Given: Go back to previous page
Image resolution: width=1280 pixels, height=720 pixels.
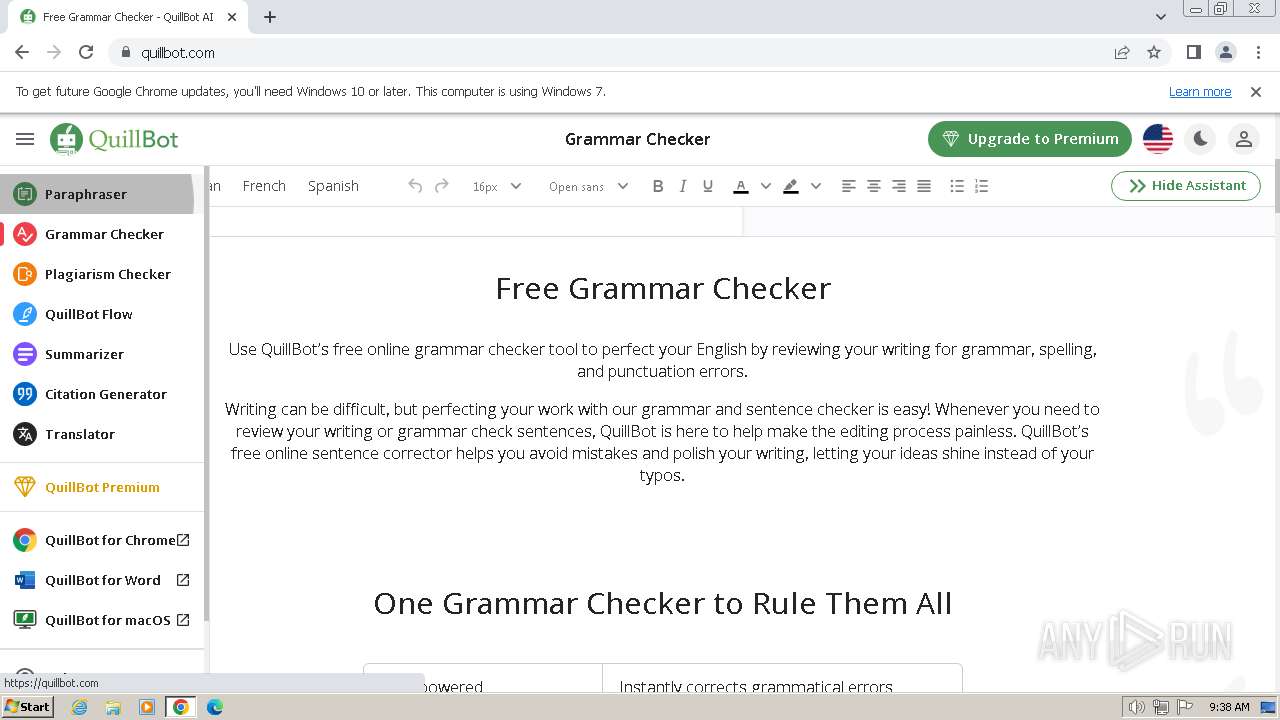Looking at the screenshot, I should [22, 52].
